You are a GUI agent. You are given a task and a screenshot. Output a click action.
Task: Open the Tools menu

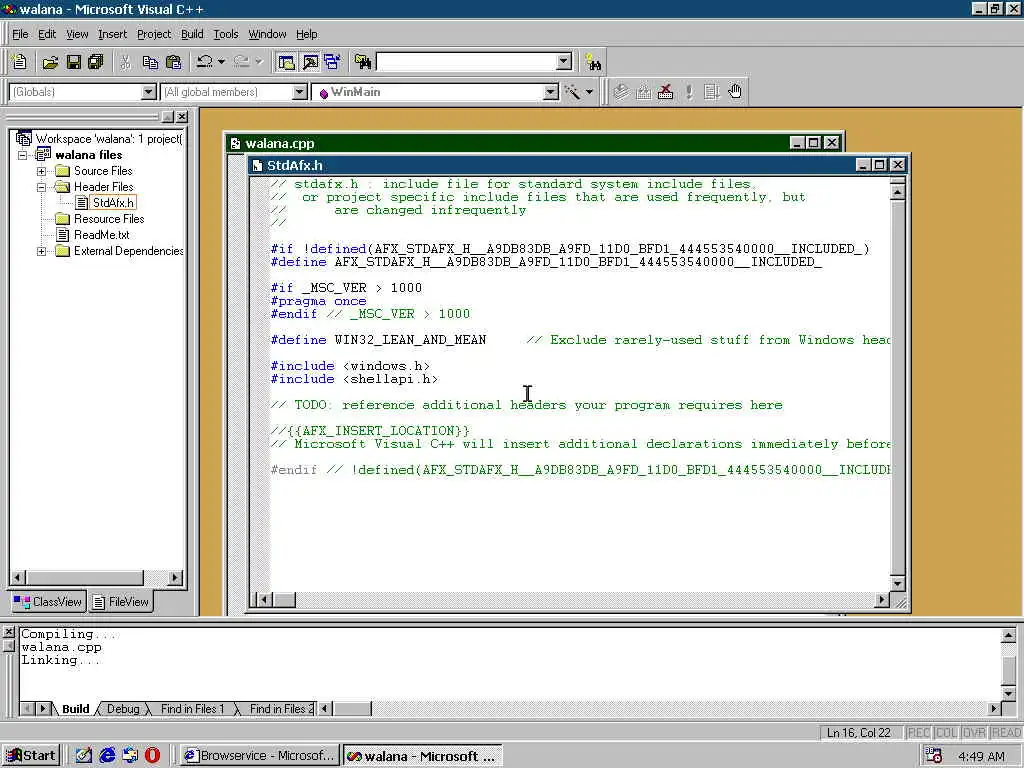226,34
